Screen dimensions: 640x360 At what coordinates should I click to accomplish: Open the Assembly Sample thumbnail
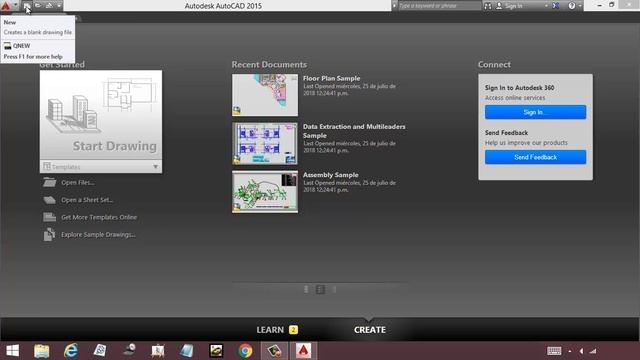(265, 192)
